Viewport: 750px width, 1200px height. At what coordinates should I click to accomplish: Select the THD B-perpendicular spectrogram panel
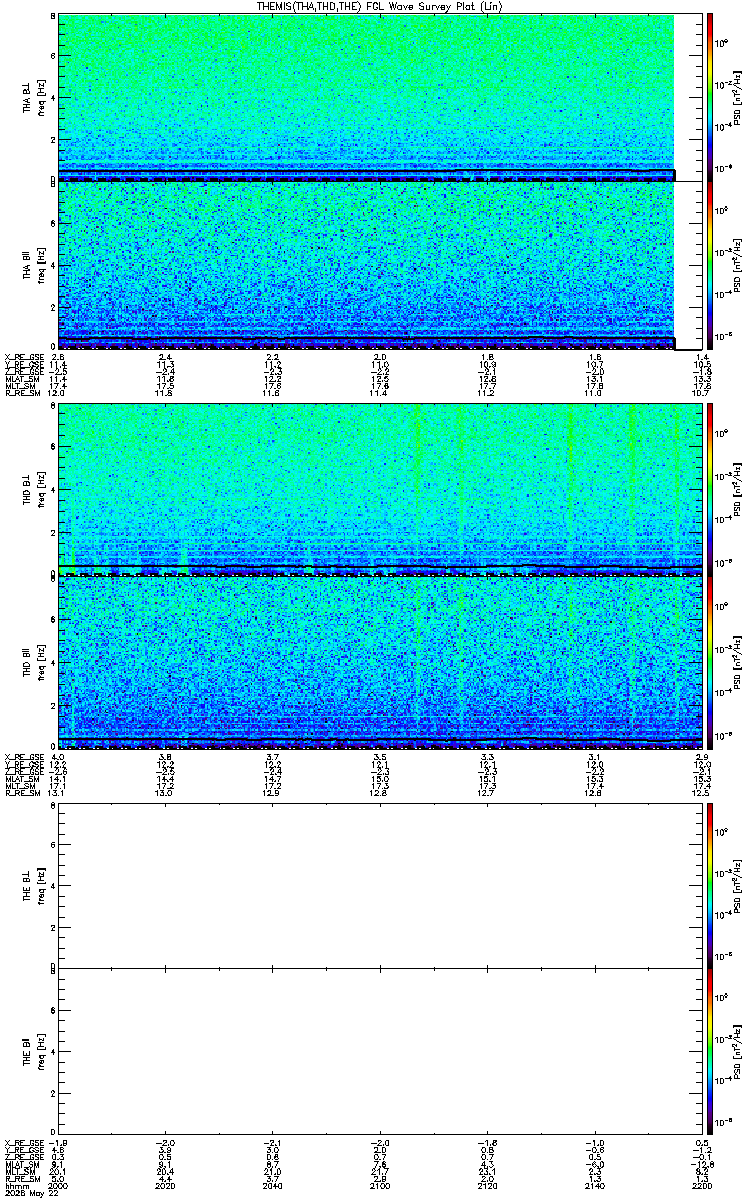[381, 489]
